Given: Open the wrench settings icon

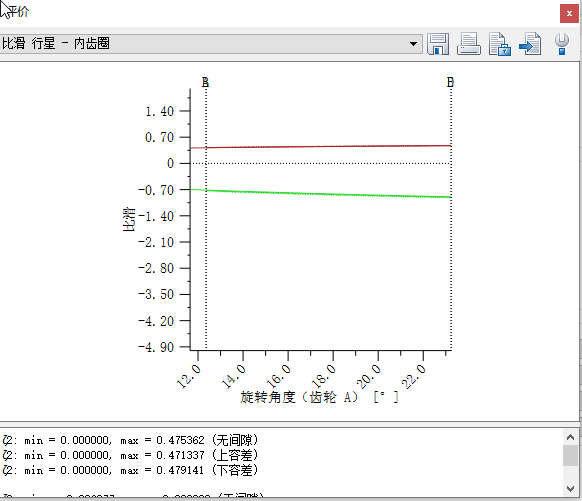Looking at the screenshot, I should (x=562, y=44).
